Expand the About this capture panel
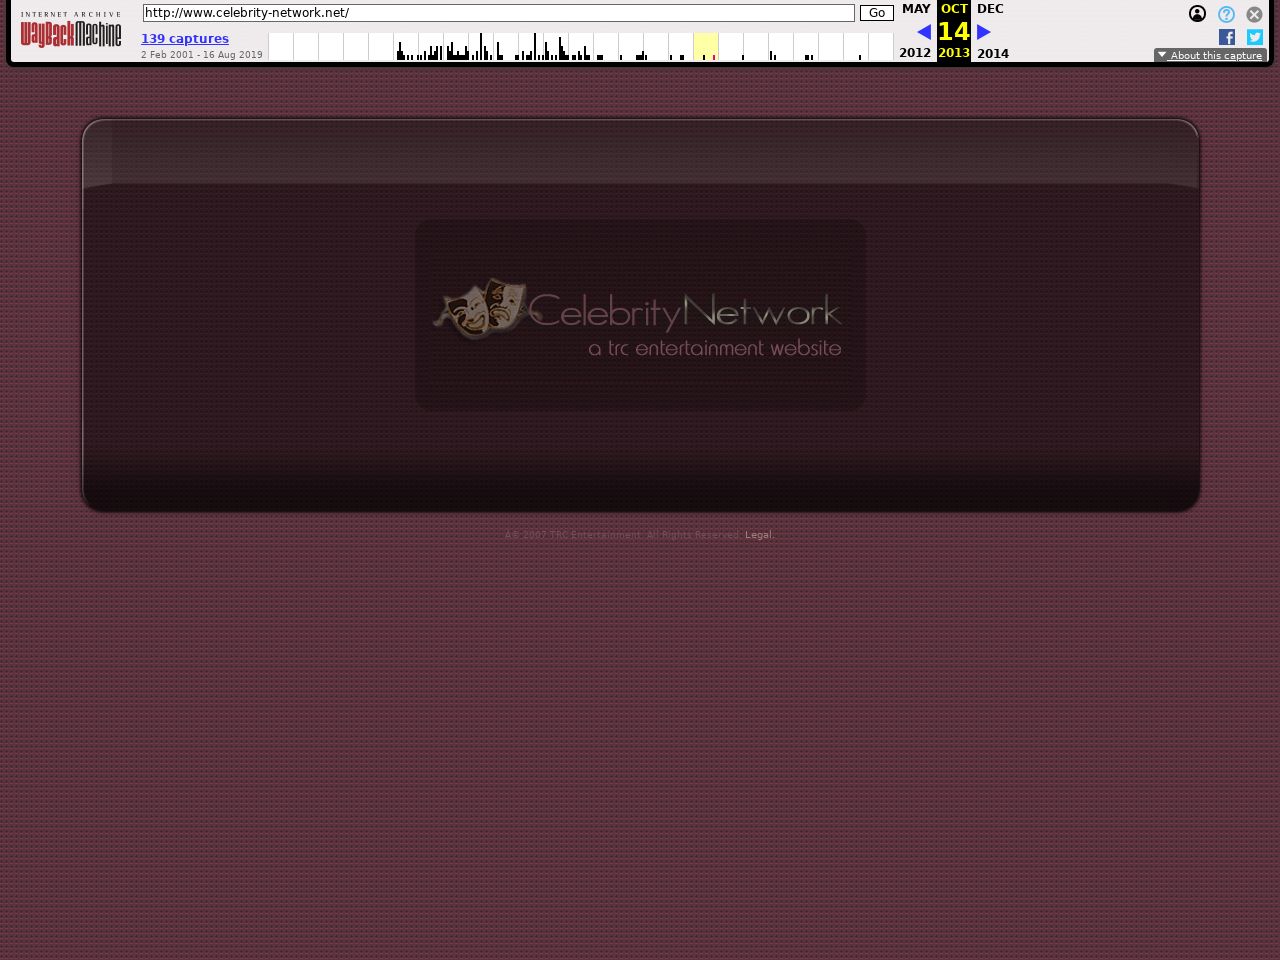Image resolution: width=1280 pixels, height=960 pixels. pyautogui.click(x=1210, y=55)
